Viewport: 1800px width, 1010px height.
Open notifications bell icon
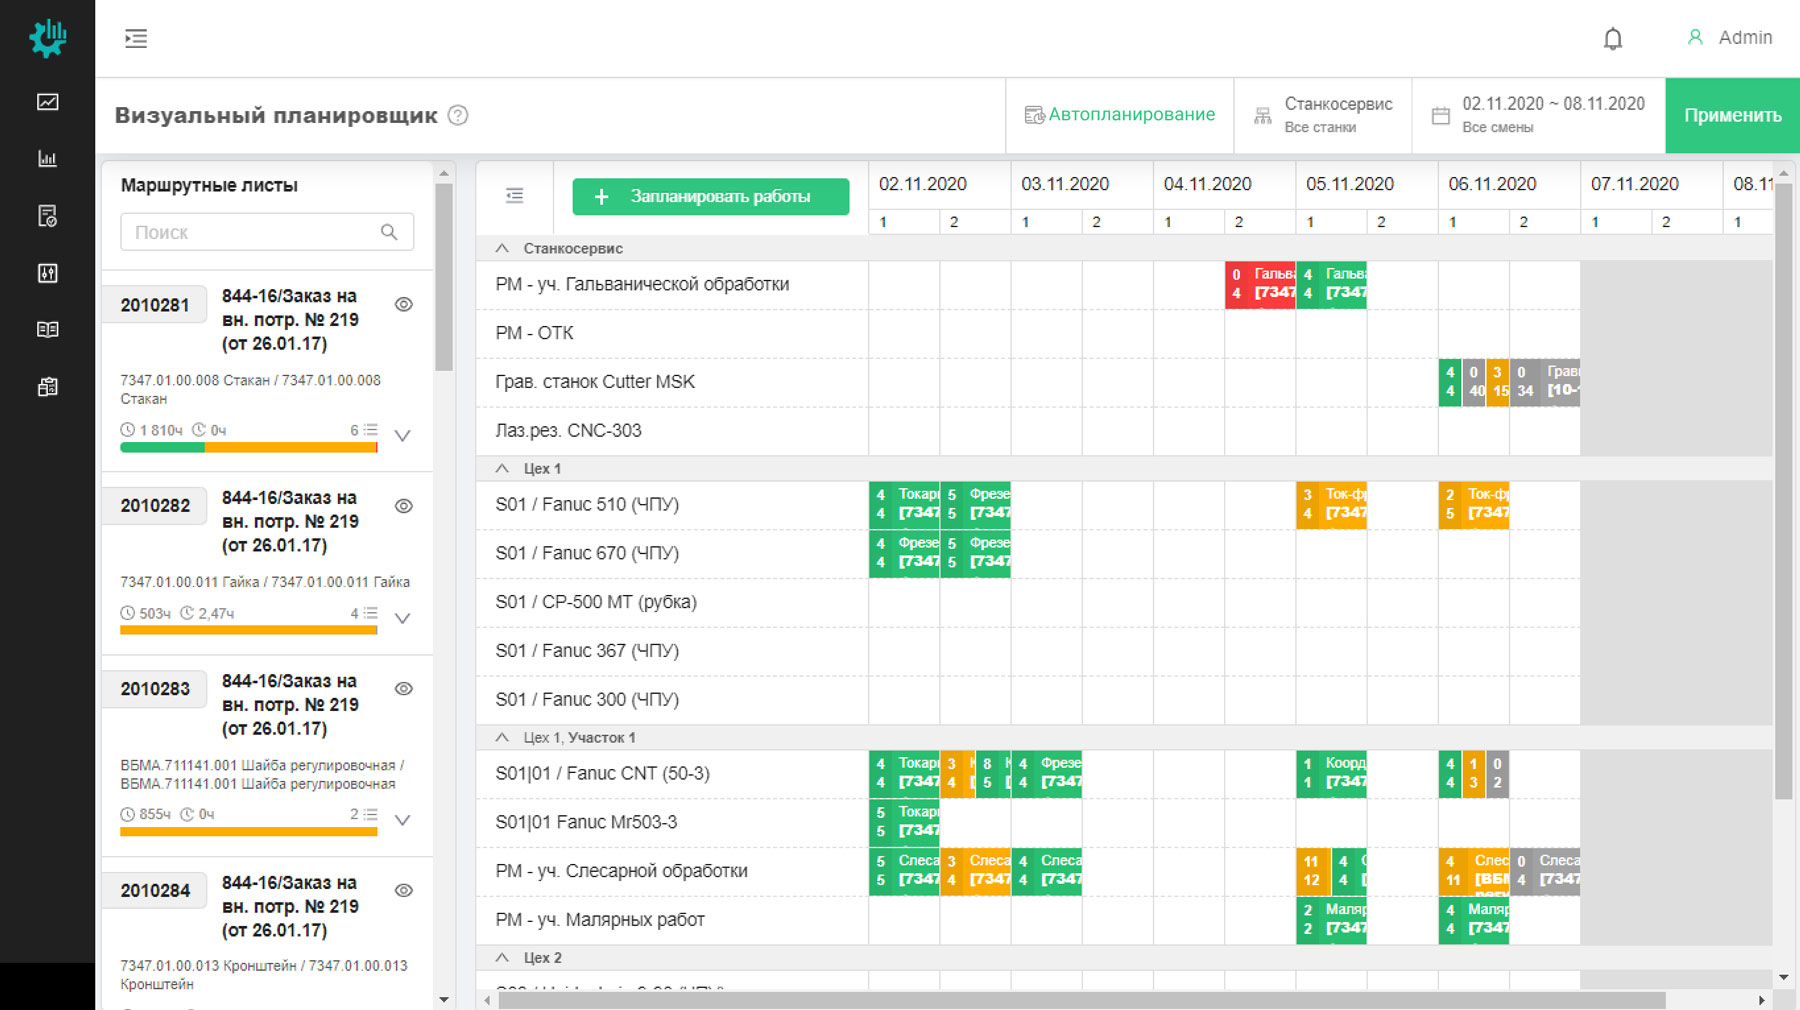pos(1612,39)
